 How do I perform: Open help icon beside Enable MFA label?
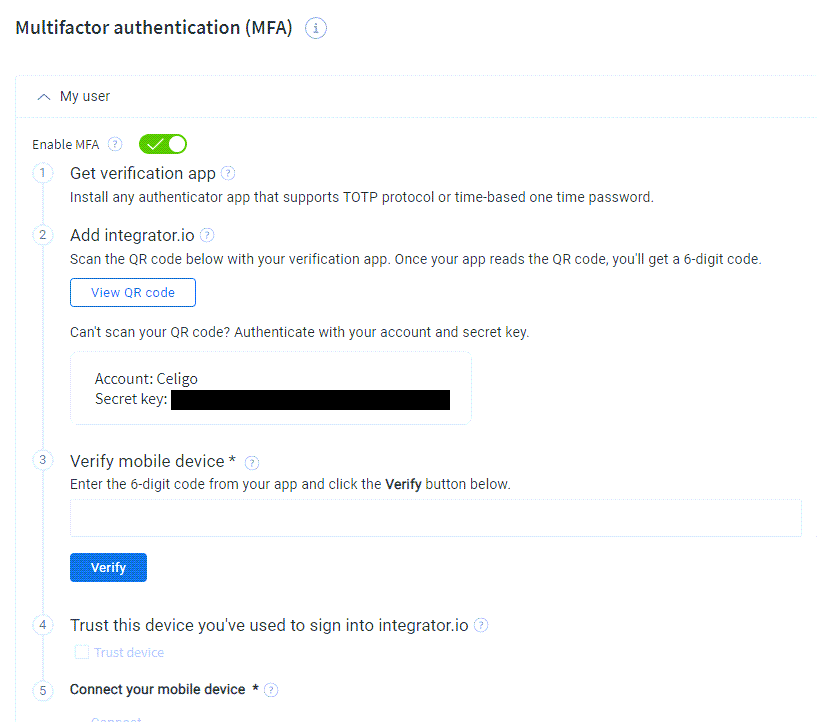click(x=115, y=144)
